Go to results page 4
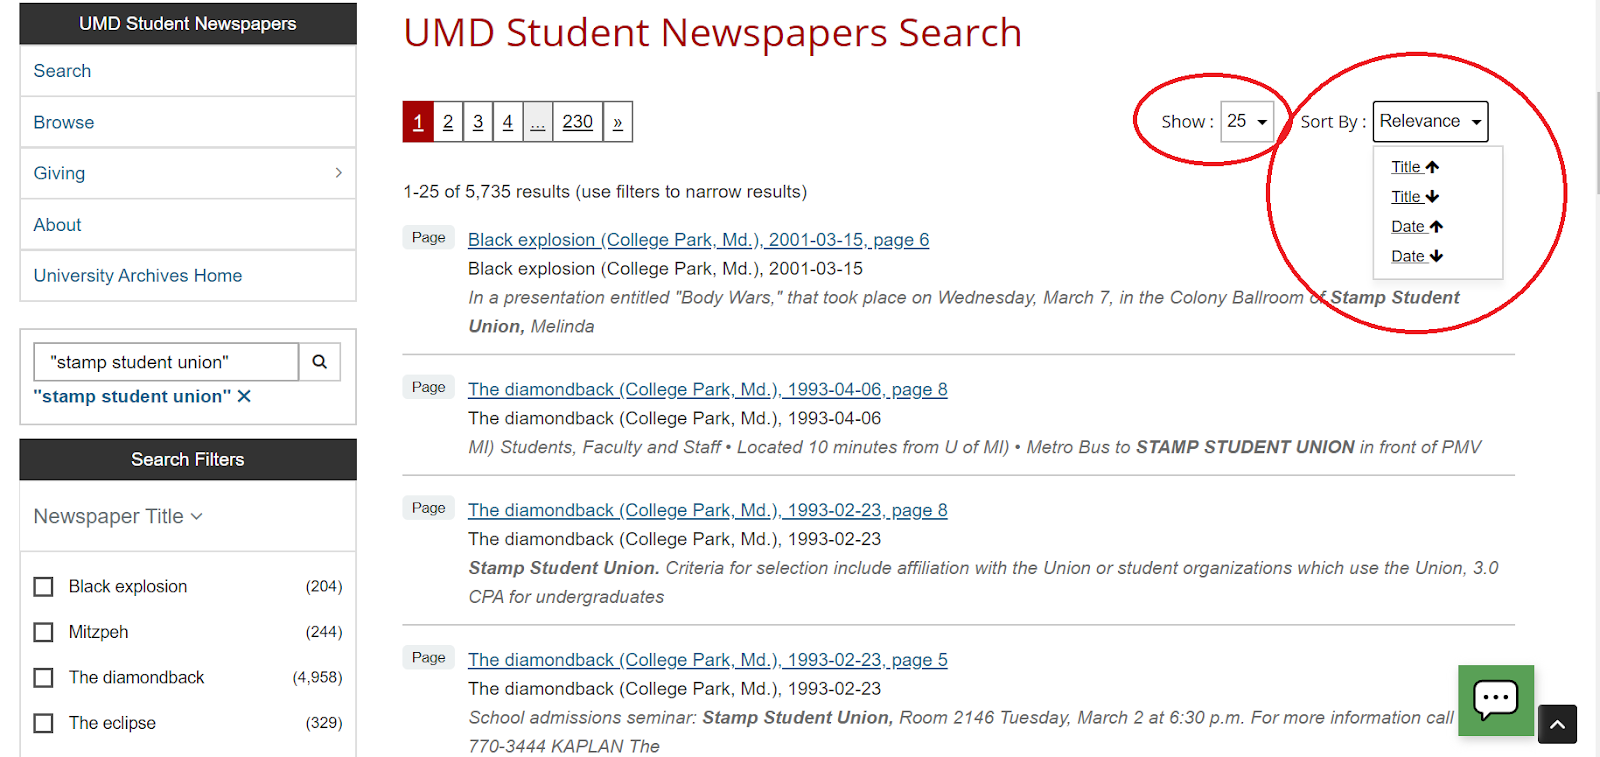Image resolution: width=1600 pixels, height=757 pixels. click(508, 122)
